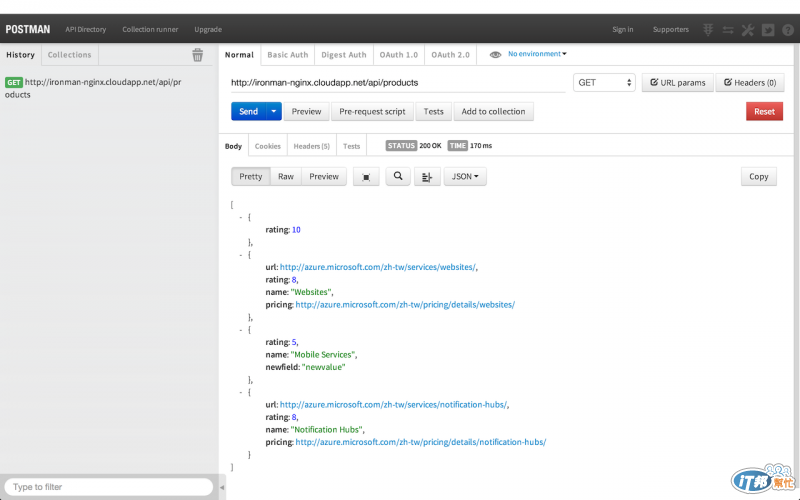
Task: Open the Pre-request script editor
Action: click(372, 111)
